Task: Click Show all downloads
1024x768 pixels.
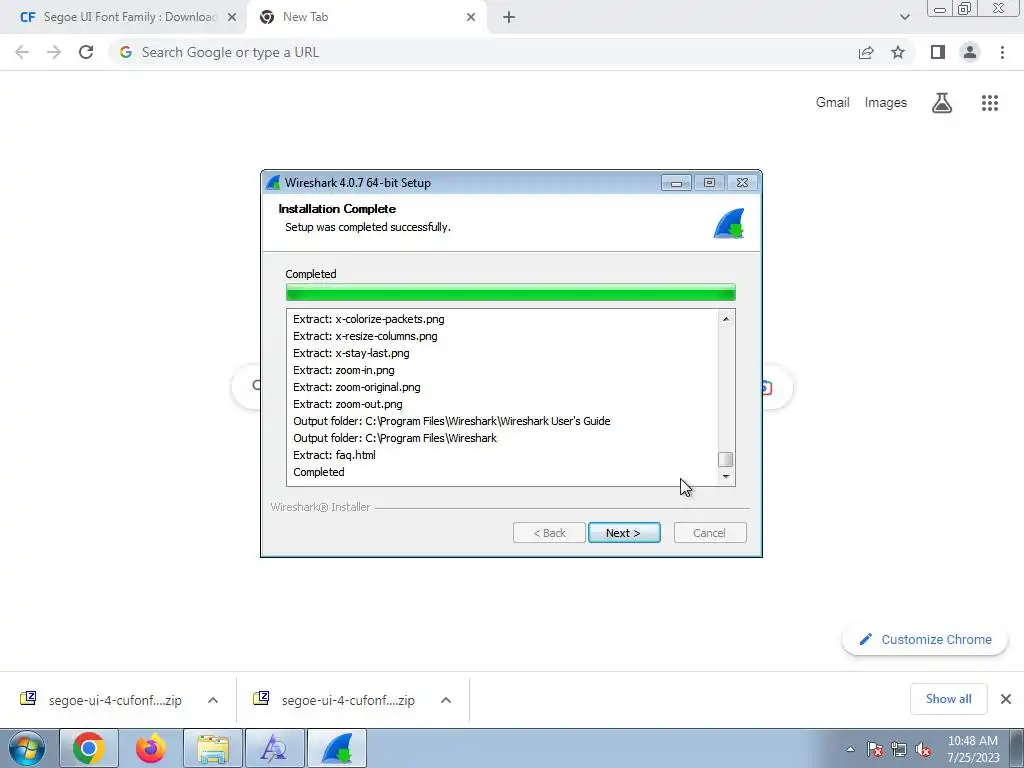Action: pos(948,699)
